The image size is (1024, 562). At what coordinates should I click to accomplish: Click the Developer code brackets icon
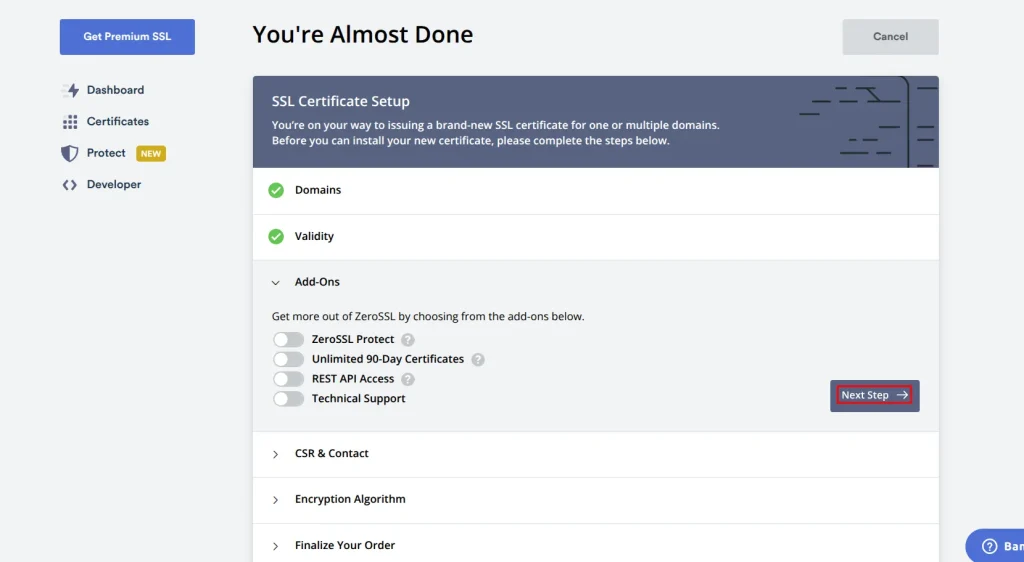pyautogui.click(x=70, y=185)
